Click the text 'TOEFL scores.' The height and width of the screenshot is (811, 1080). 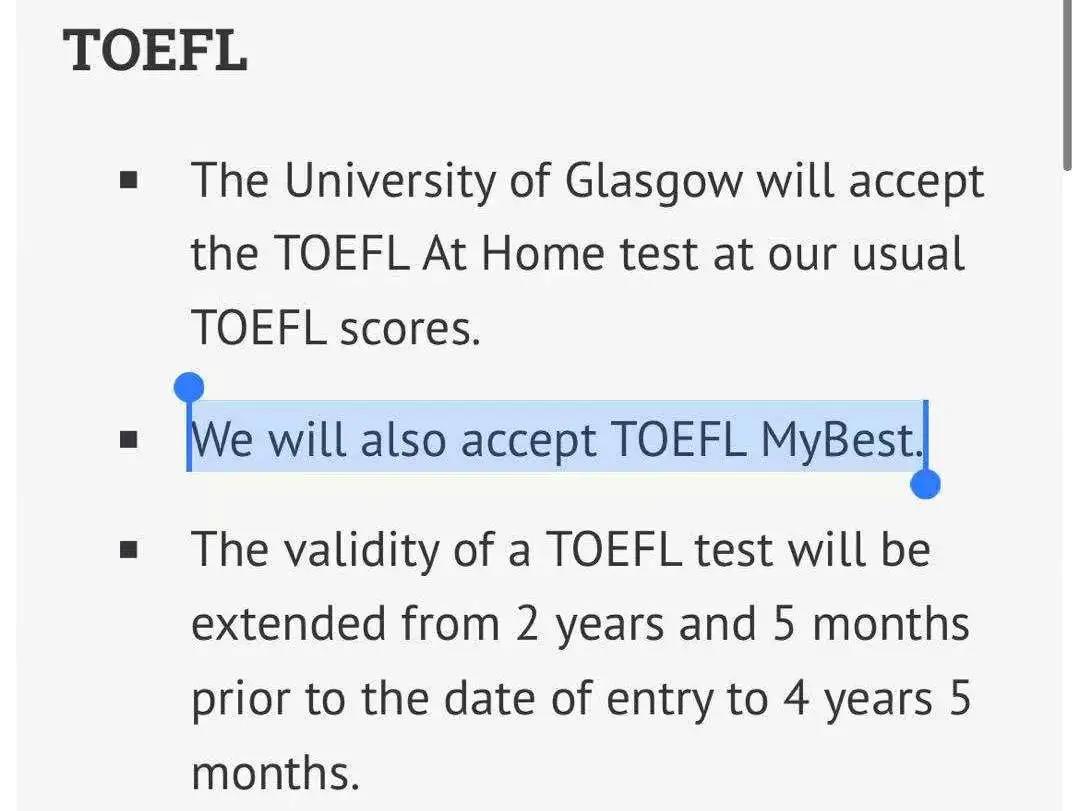click(336, 327)
